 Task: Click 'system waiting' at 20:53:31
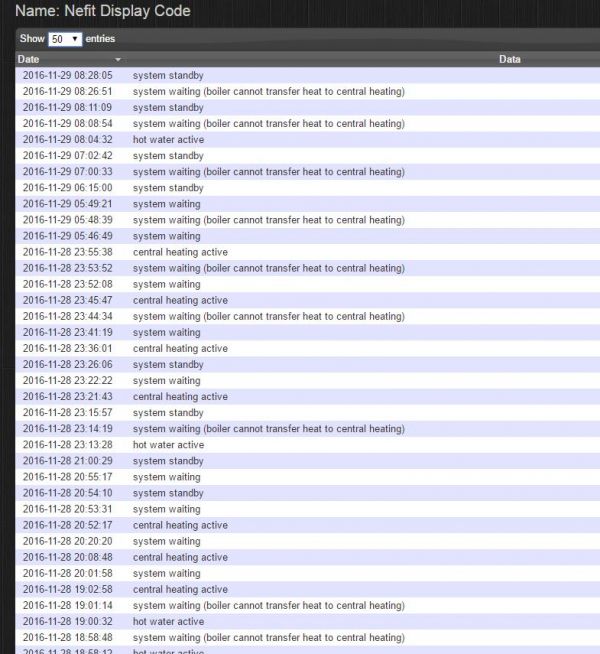click(166, 509)
